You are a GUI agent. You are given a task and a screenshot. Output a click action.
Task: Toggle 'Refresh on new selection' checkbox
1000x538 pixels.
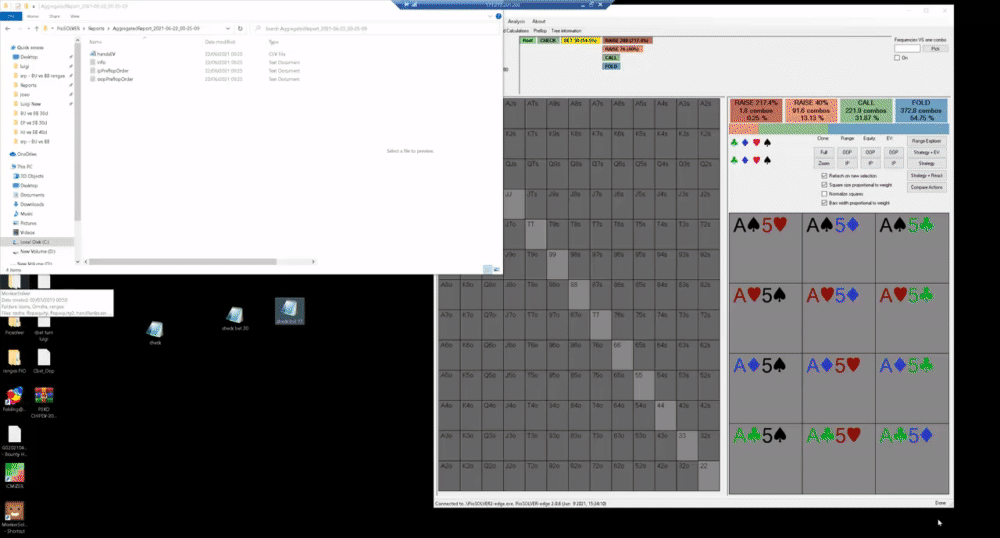pyautogui.click(x=824, y=176)
